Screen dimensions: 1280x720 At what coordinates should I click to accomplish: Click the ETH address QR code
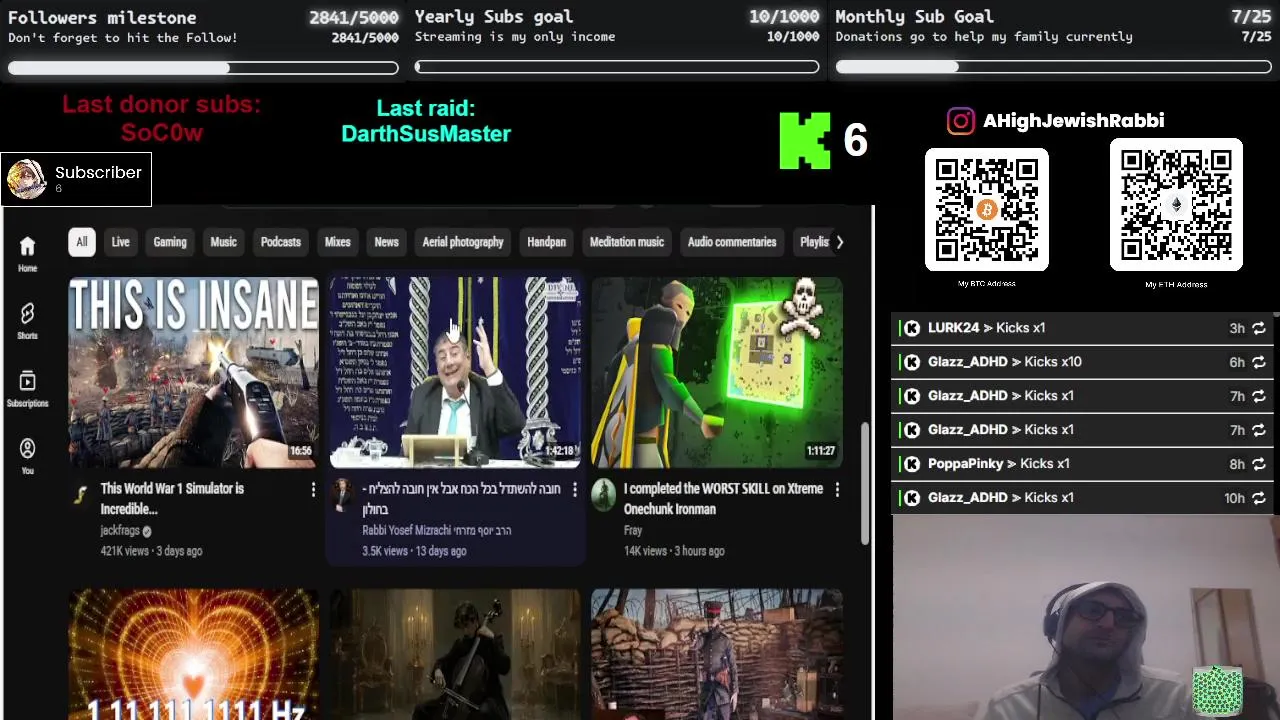(x=1176, y=205)
